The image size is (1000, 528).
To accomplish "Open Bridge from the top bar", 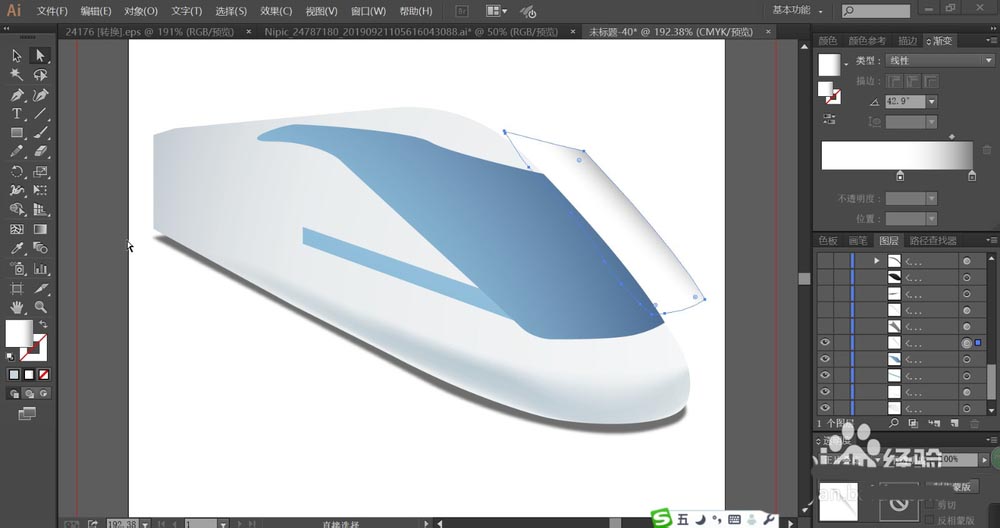I will coord(462,11).
